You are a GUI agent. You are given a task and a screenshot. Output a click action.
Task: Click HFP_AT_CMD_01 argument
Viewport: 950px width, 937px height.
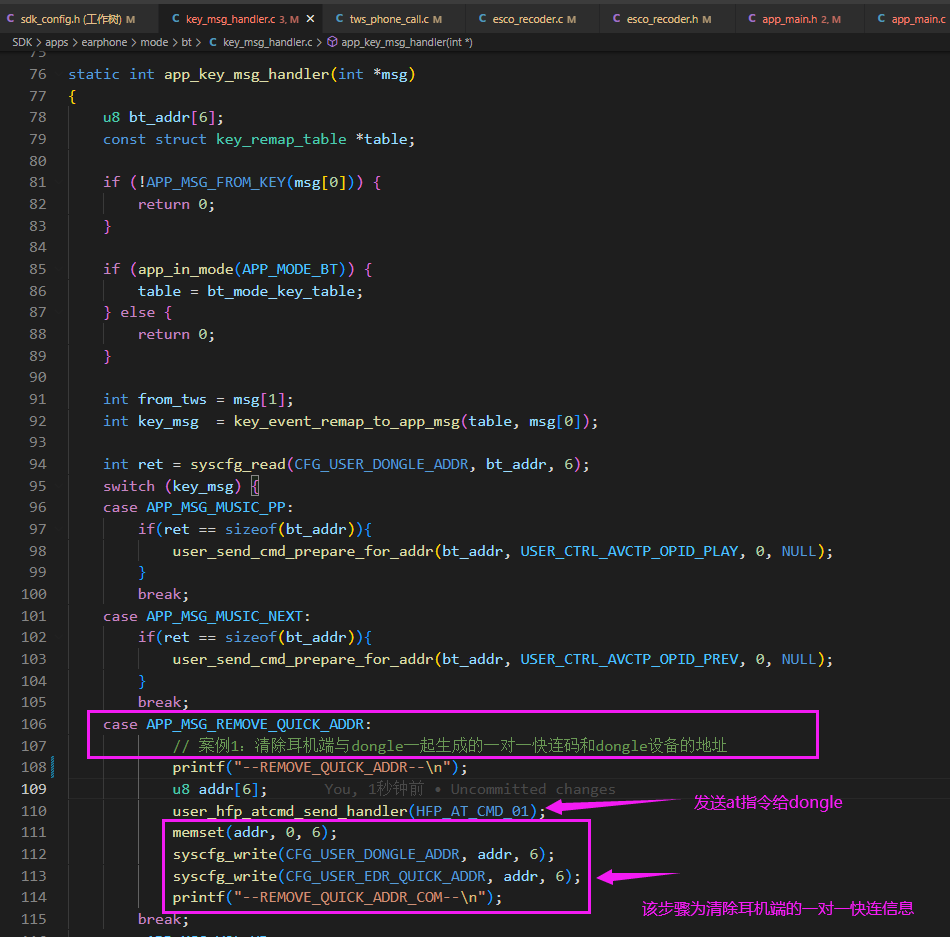point(472,811)
